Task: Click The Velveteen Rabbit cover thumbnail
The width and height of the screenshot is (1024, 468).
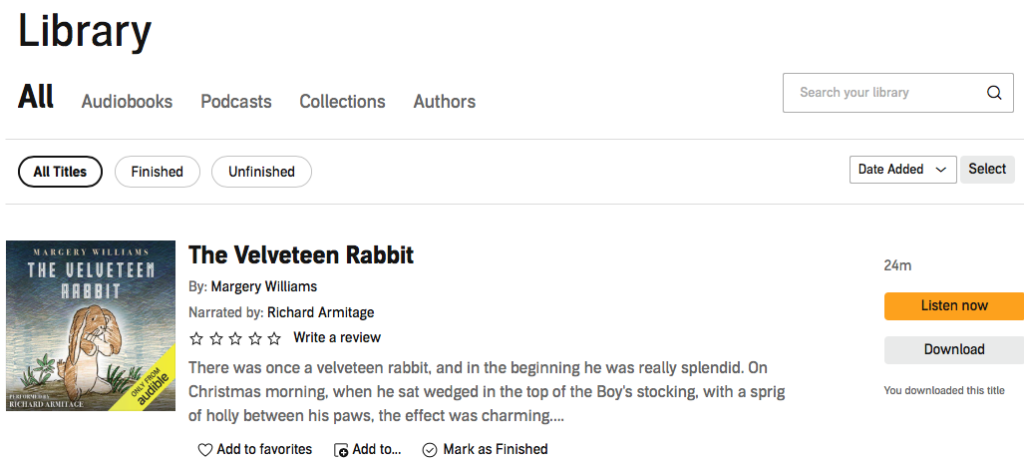Action: pyautogui.click(x=91, y=326)
